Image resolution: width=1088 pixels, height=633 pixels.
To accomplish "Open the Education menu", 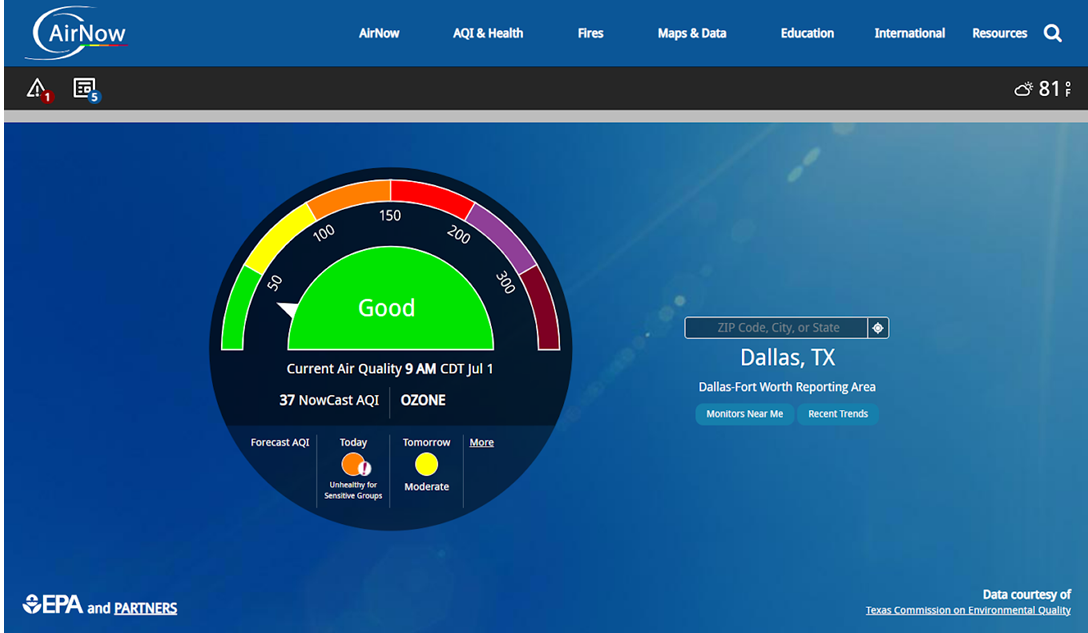I will point(807,33).
